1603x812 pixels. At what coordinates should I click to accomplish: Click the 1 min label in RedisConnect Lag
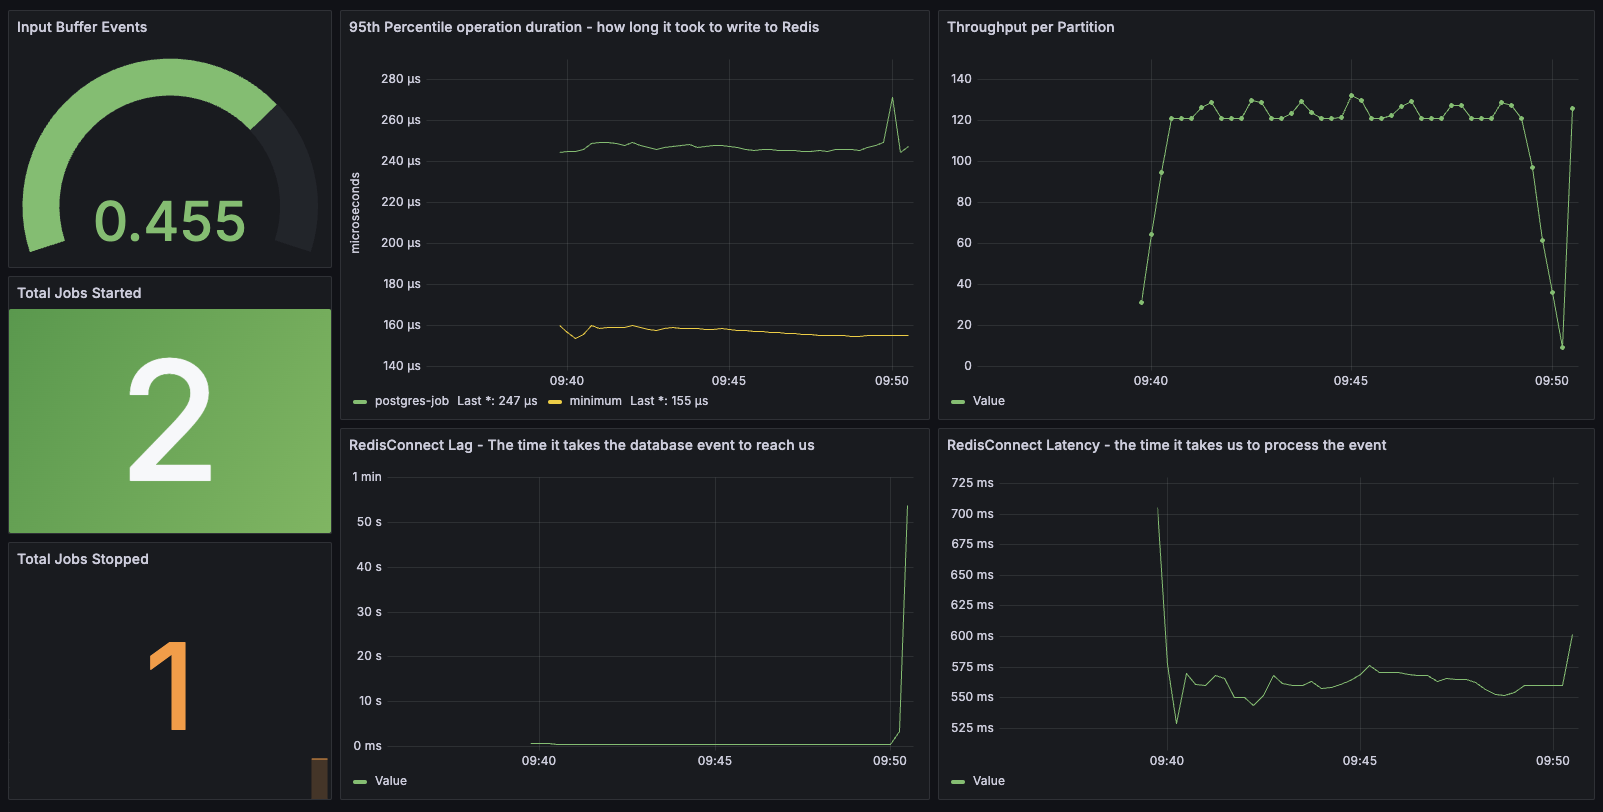point(367,477)
